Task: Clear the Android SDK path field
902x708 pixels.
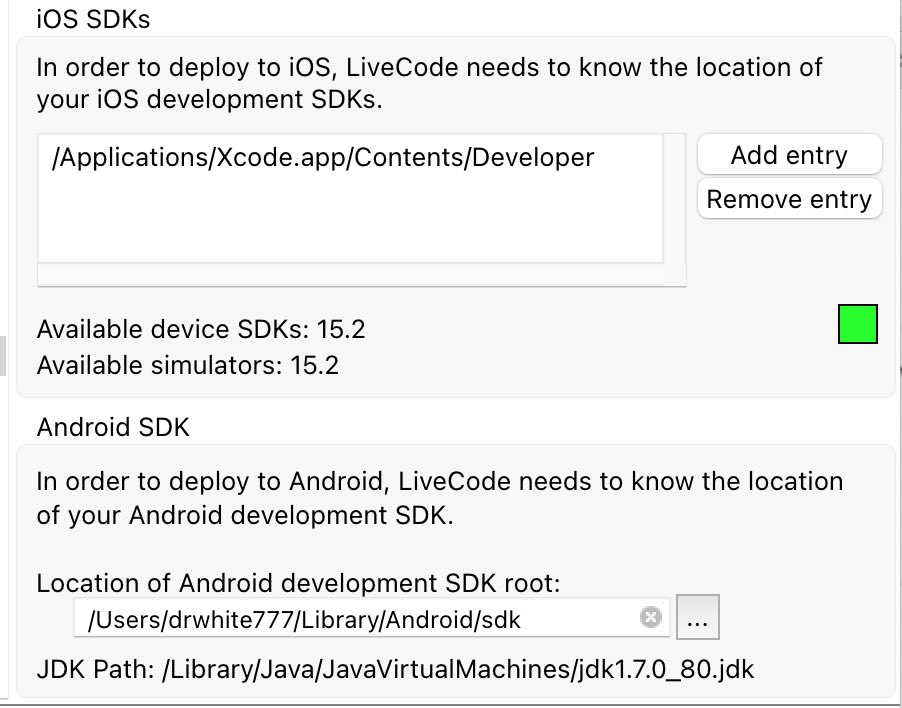Action: pyautogui.click(x=650, y=618)
